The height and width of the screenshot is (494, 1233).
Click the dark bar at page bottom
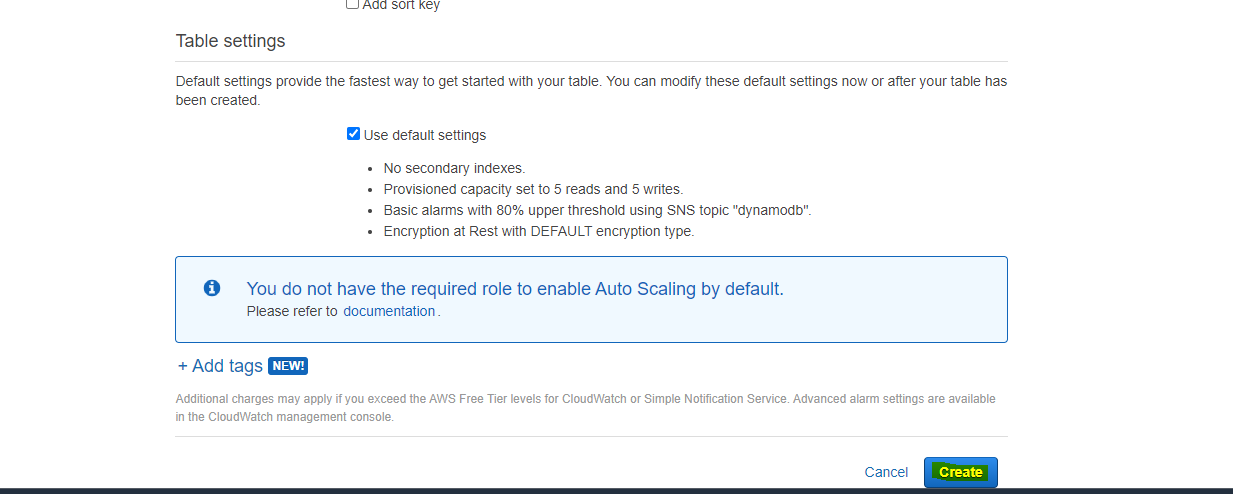pos(616,491)
